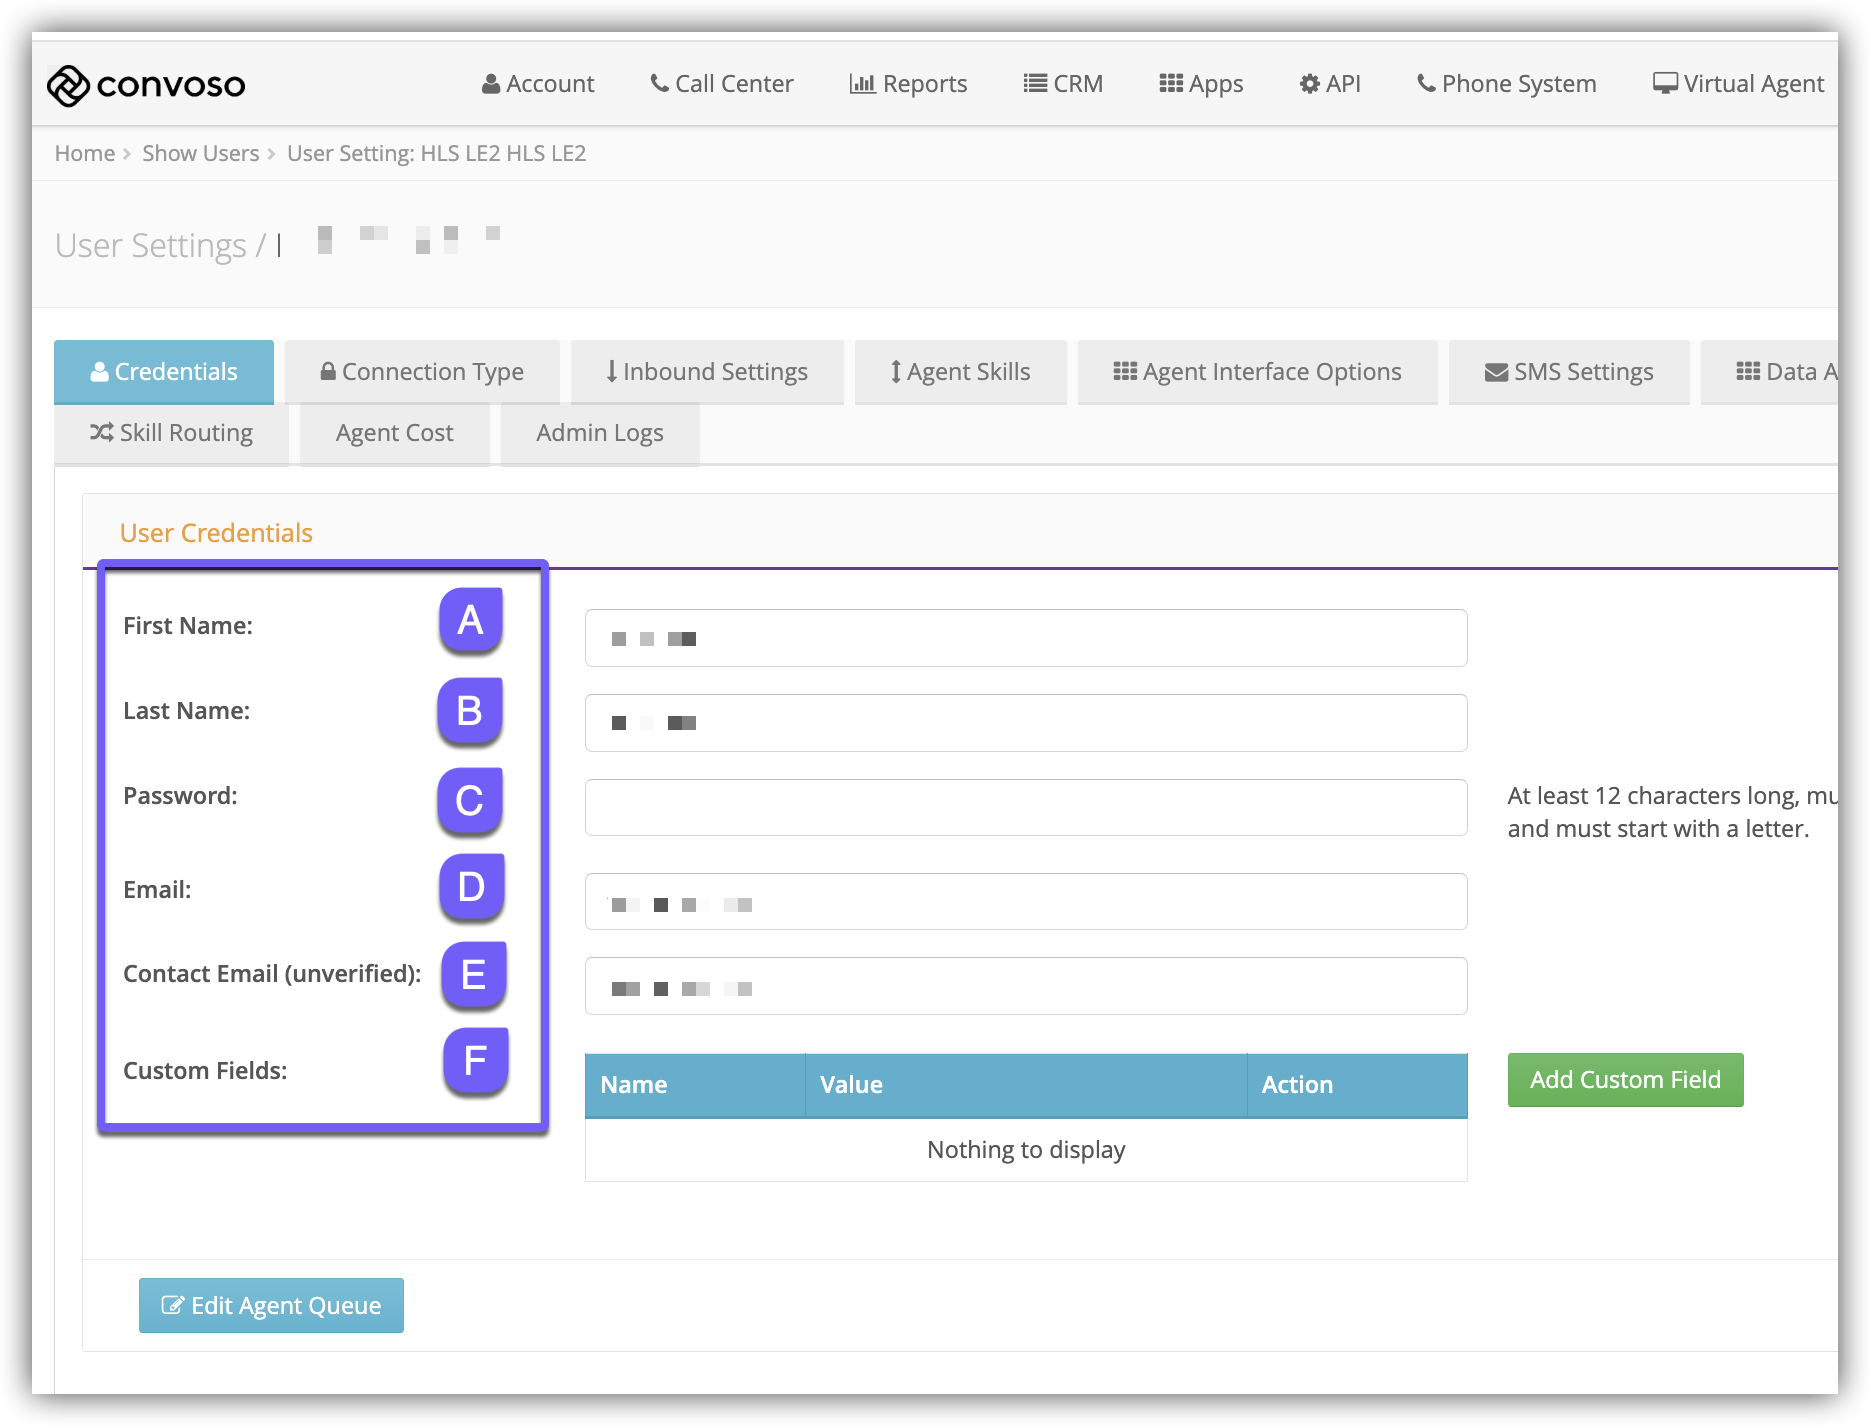View the Admin Logs tab
Screen dimensions: 1870x1426
(599, 433)
